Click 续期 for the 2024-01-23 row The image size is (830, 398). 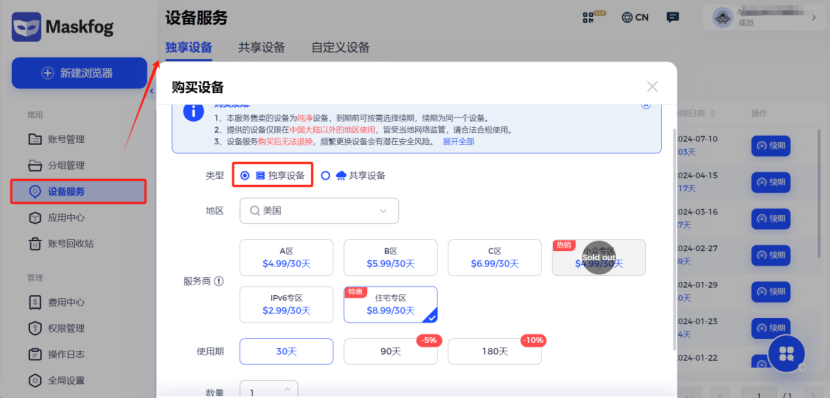click(x=771, y=328)
